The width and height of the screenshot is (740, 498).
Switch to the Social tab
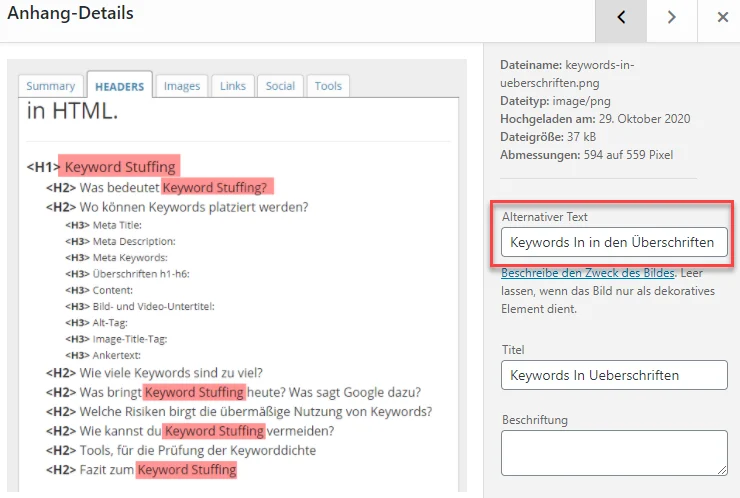pyautogui.click(x=280, y=86)
